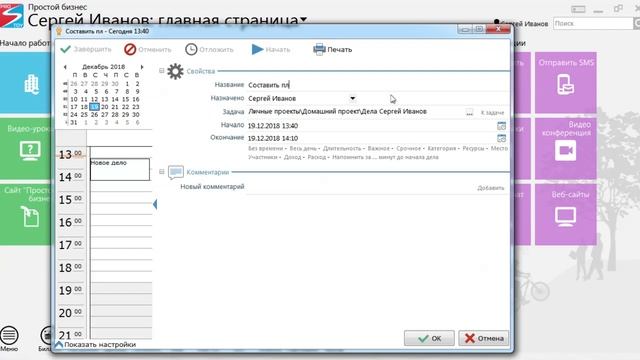The image size is (640, 360).
Task: Click the 'Весь день' option link
Action: pos(303,149)
